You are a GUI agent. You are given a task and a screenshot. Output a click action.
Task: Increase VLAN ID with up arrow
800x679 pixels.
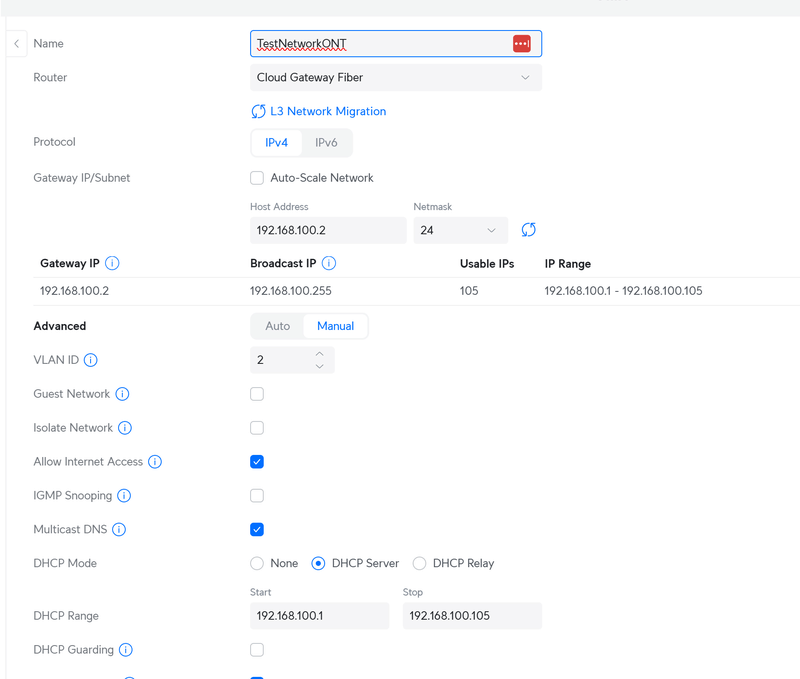tap(319, 353)
